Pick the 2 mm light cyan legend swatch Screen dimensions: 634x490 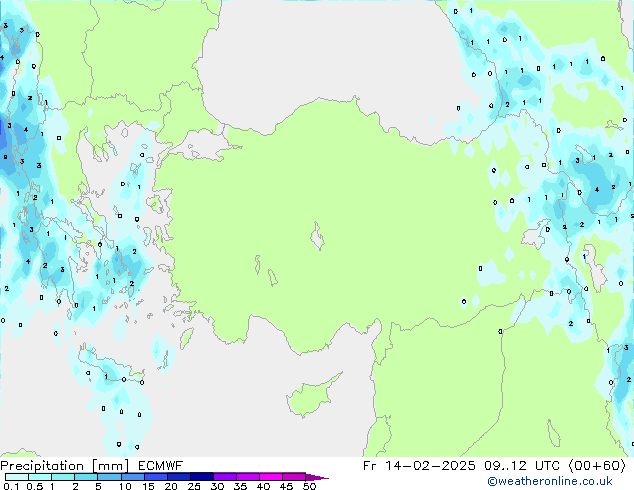[86, 477]
